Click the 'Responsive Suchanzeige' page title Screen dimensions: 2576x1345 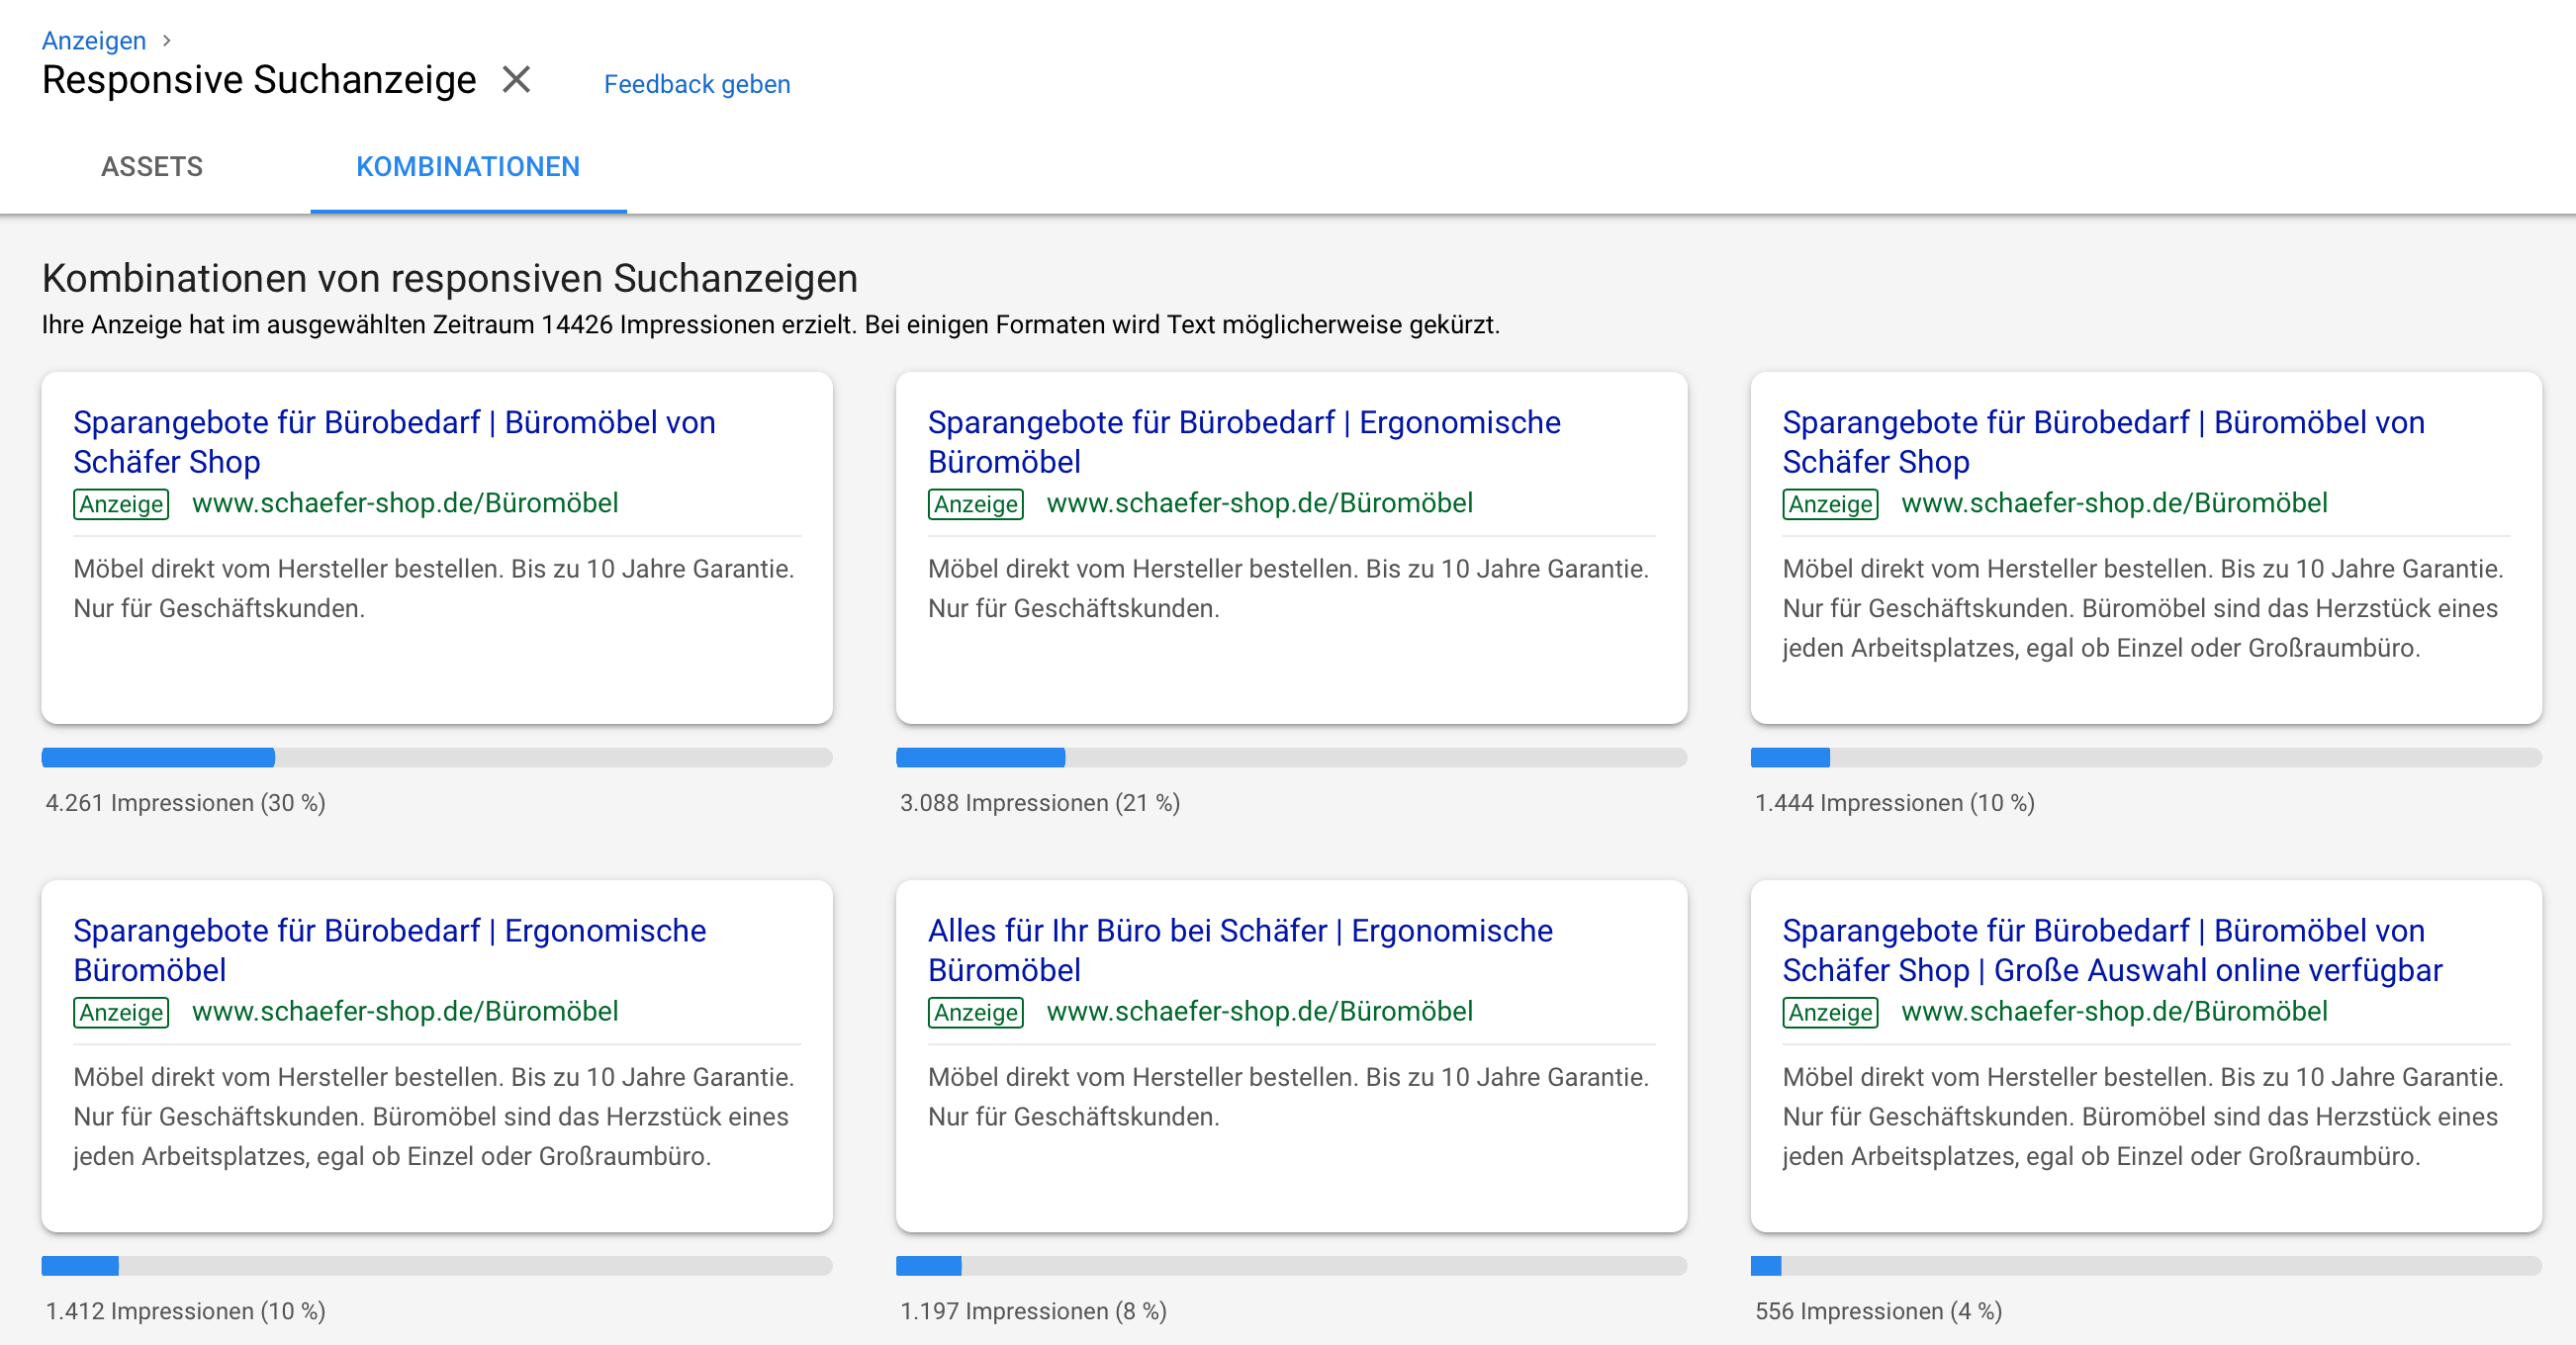click(259, 80)
